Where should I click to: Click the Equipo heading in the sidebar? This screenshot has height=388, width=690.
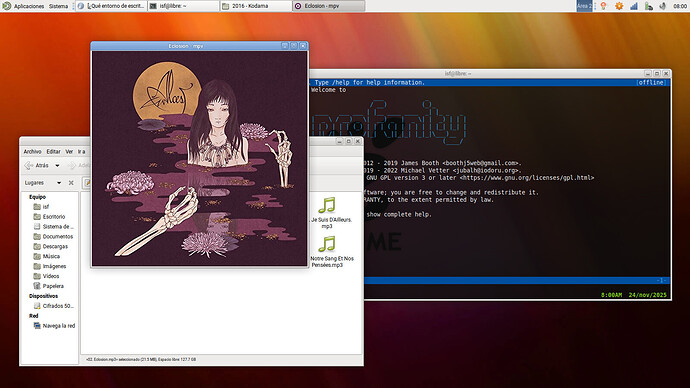[x=37, y=197]
